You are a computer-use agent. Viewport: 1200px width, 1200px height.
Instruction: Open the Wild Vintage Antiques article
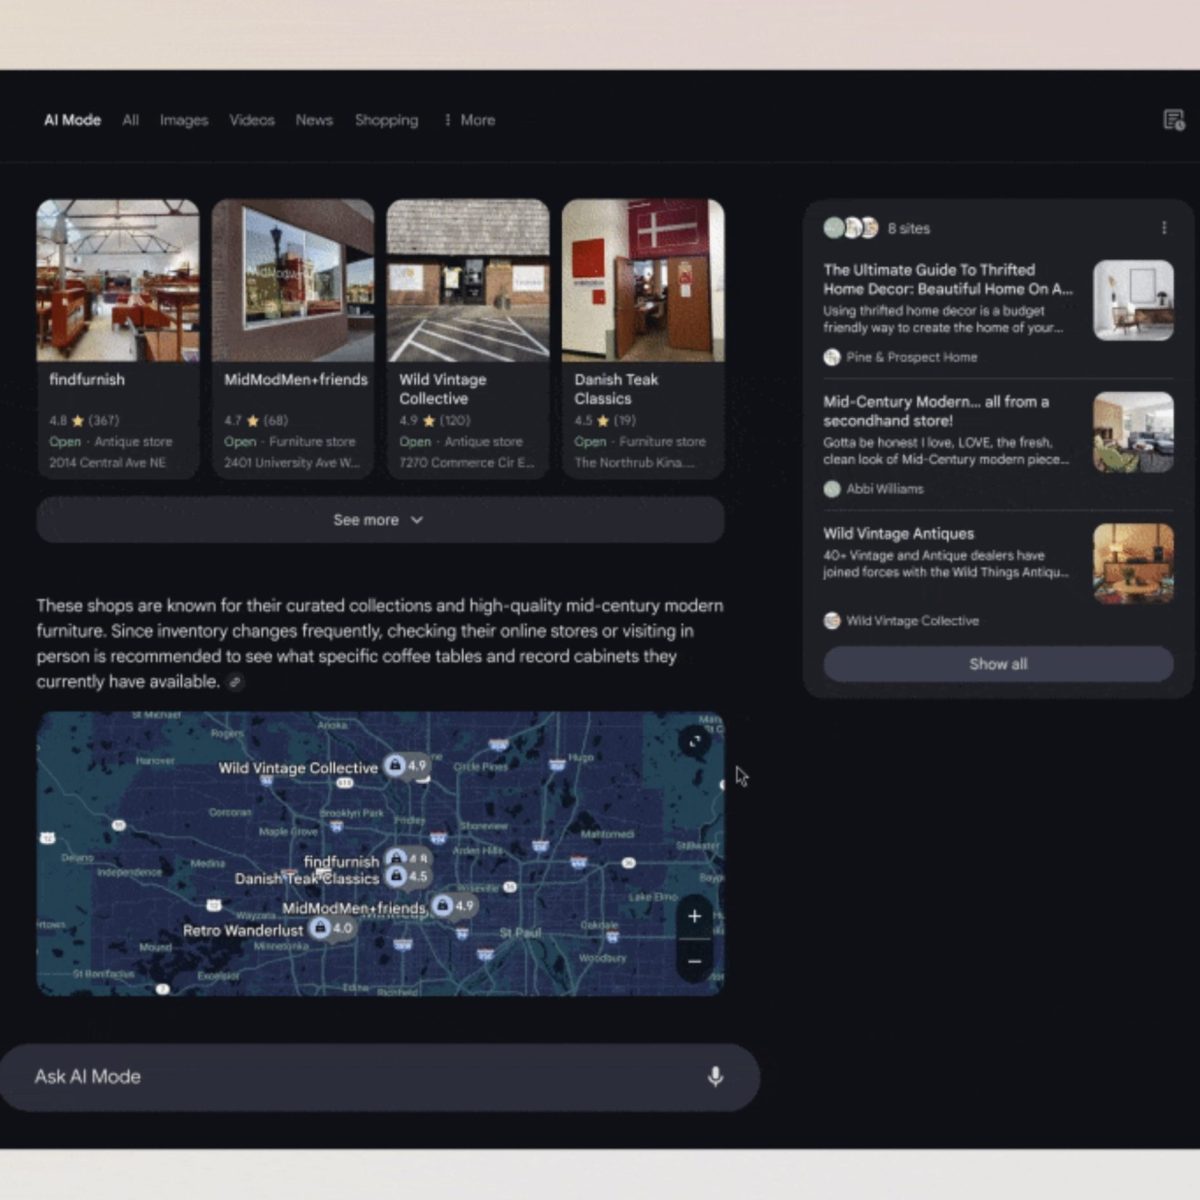click(898, 534)
